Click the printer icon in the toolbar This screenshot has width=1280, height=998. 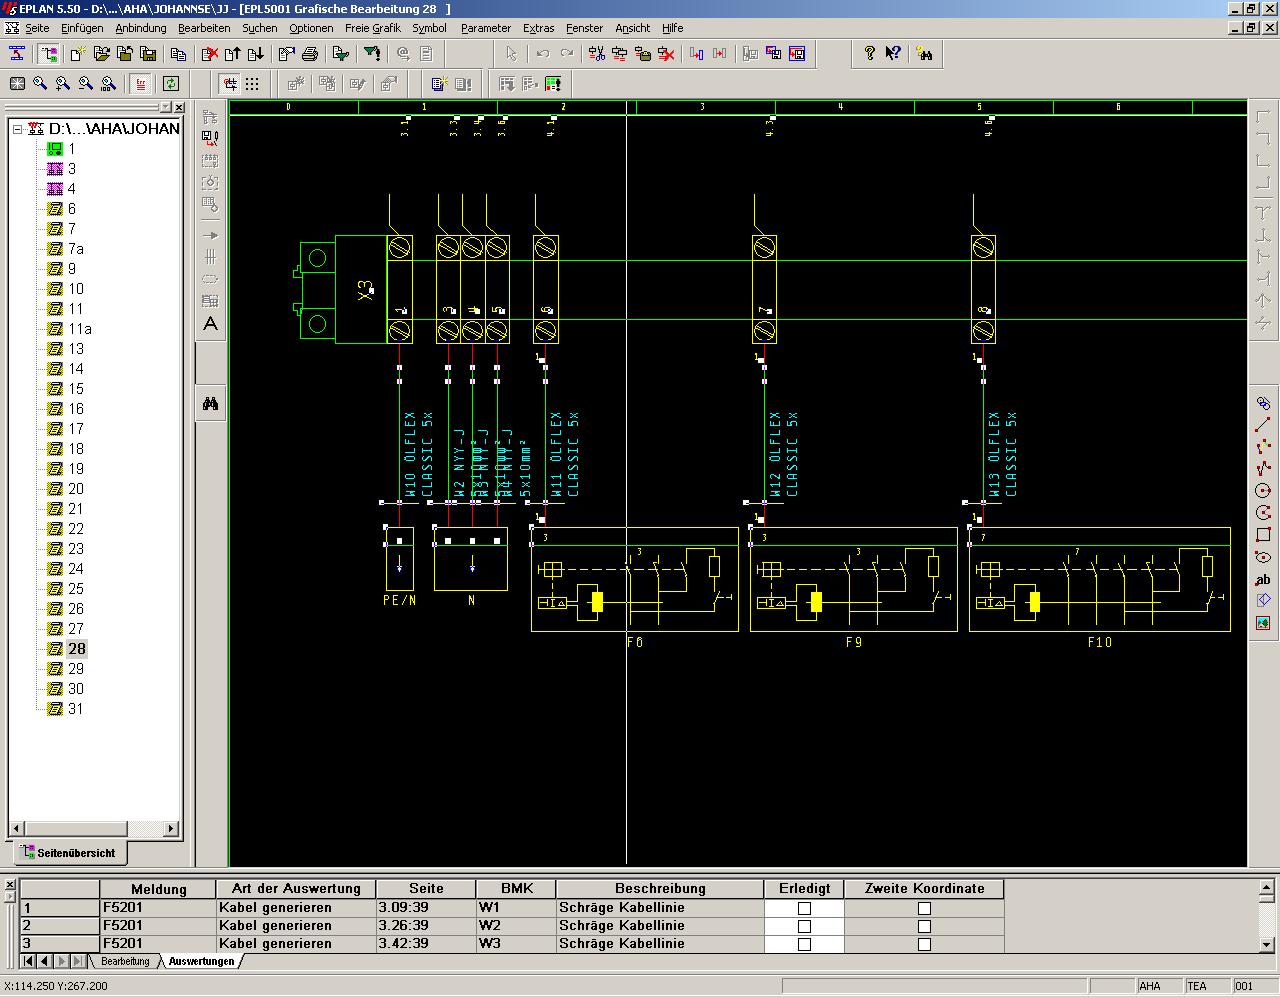pos(309,53)
